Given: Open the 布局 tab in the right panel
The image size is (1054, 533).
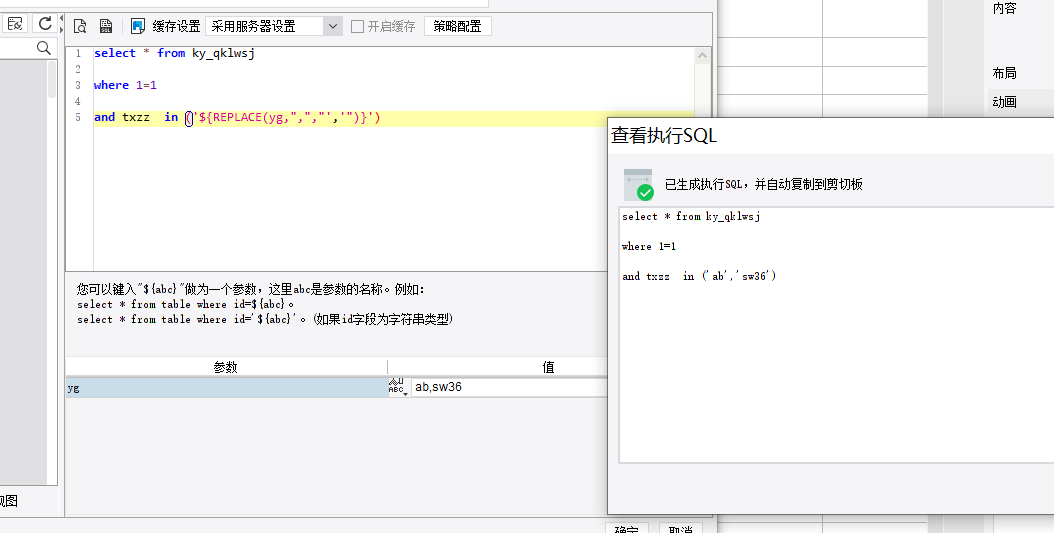Looking at the screenshot, I should pyautogui.click(x=1004, y=73).
